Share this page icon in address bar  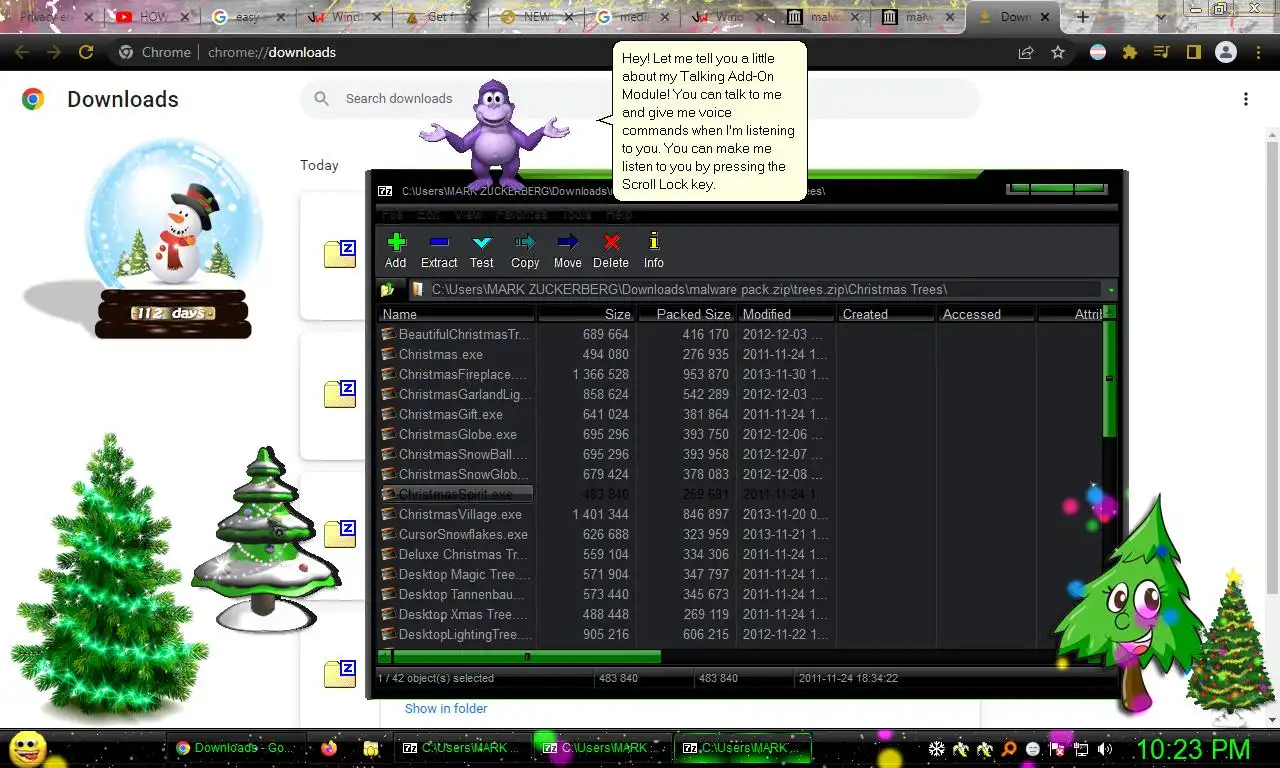click(1026, 52)
